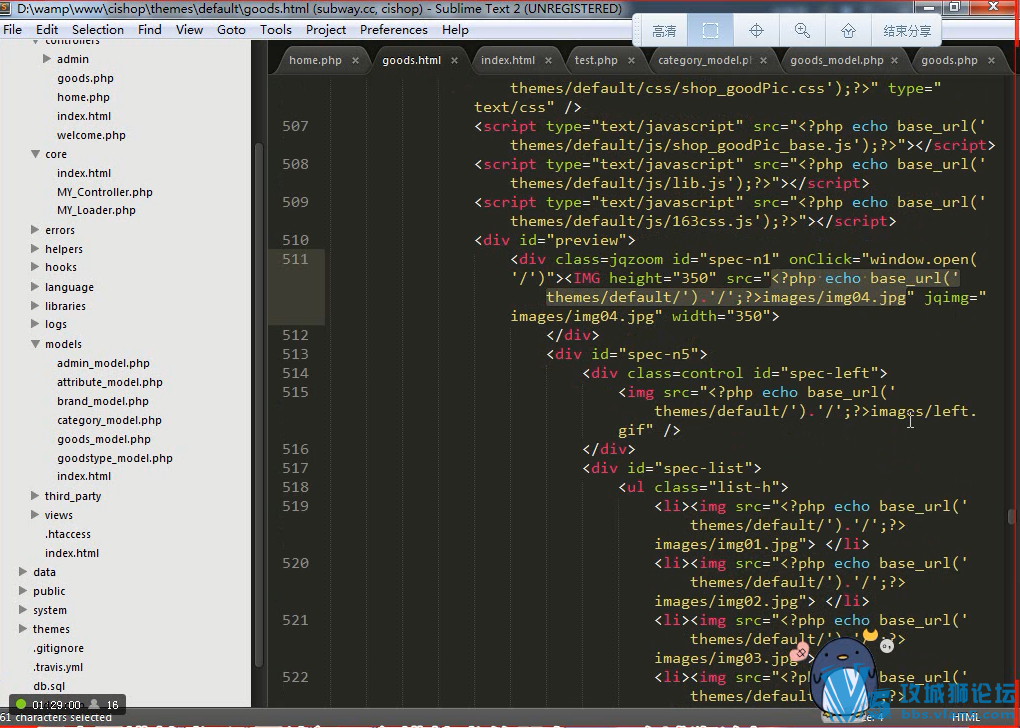Open the Project menu
The width and height of the screenshot is (1020, 728).
326,30
